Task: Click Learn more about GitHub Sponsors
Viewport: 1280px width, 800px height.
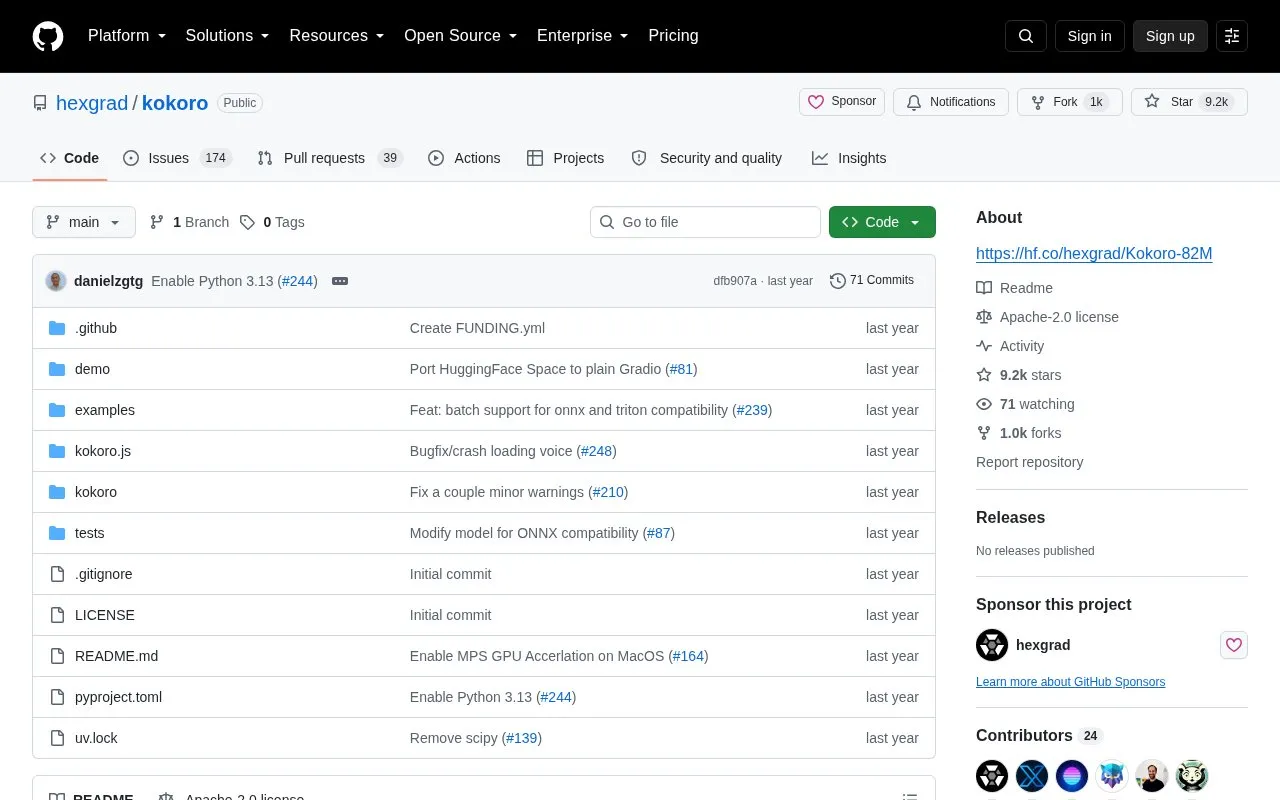Action: click(x=1070, y=682)
